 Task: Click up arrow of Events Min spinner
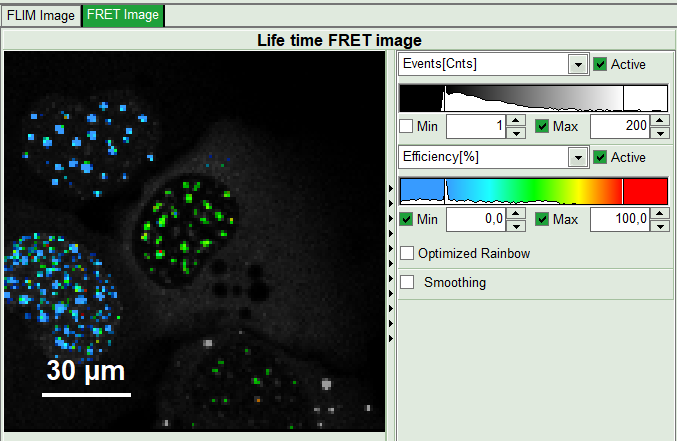click(515, 121)
